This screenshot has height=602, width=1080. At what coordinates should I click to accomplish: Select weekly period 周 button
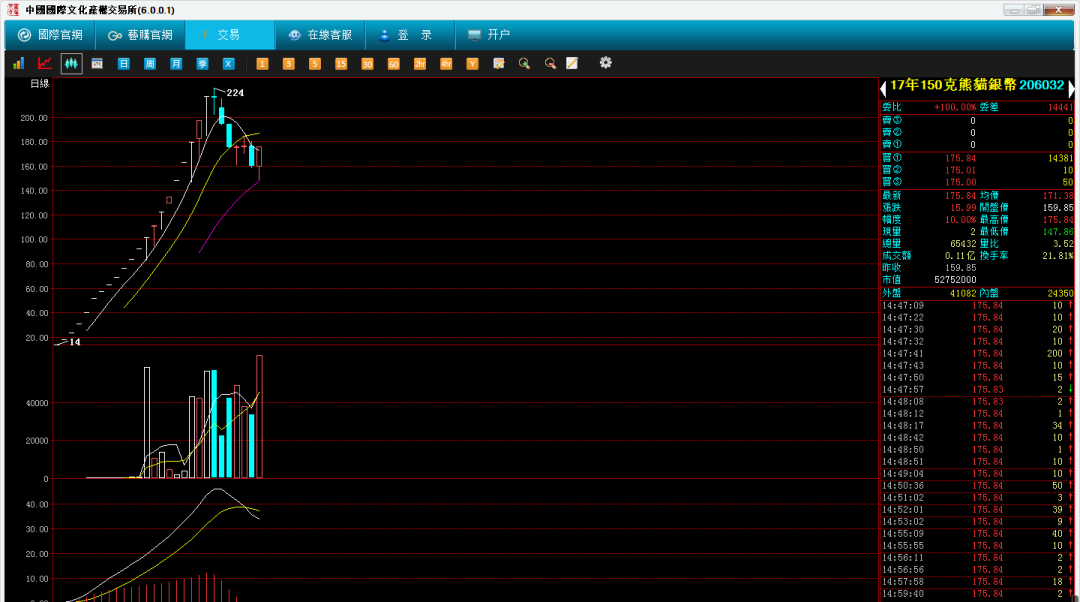coord(149,63)
